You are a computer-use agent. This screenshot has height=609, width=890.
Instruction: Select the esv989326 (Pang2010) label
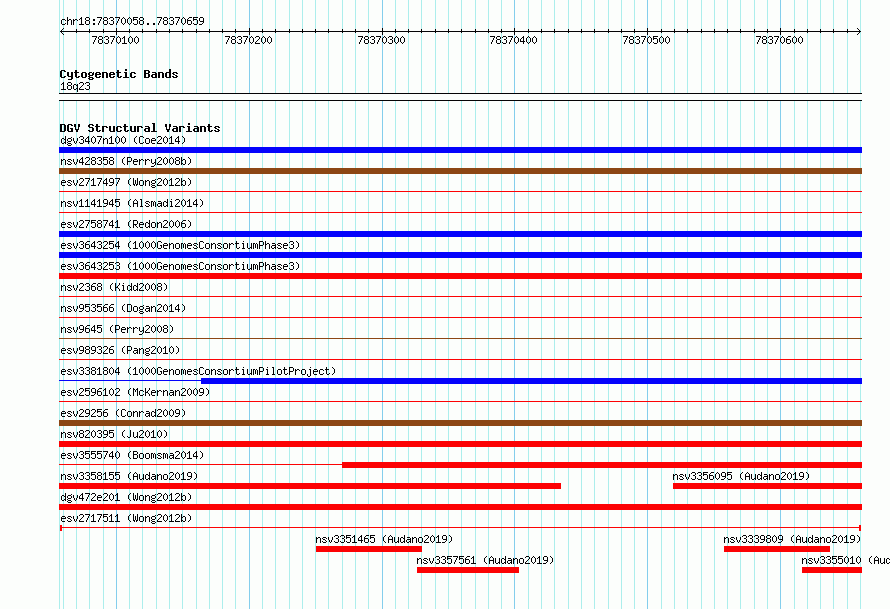coord(120,350)
